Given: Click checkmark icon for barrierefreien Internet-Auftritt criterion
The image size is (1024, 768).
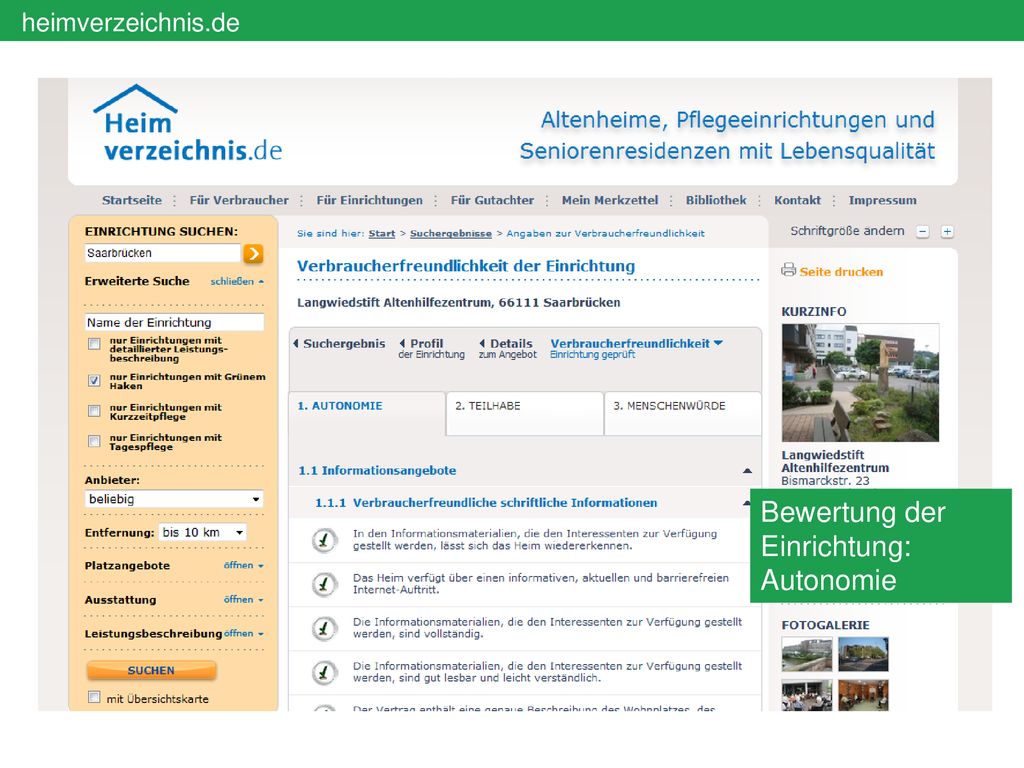Looking at the screenshot, I should click(324, 584).
